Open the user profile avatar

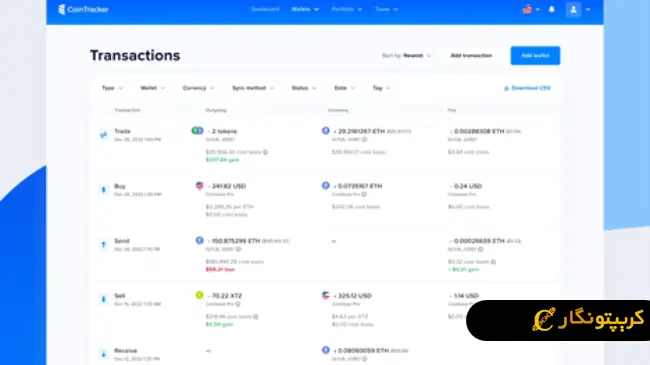tap(573, 9)
